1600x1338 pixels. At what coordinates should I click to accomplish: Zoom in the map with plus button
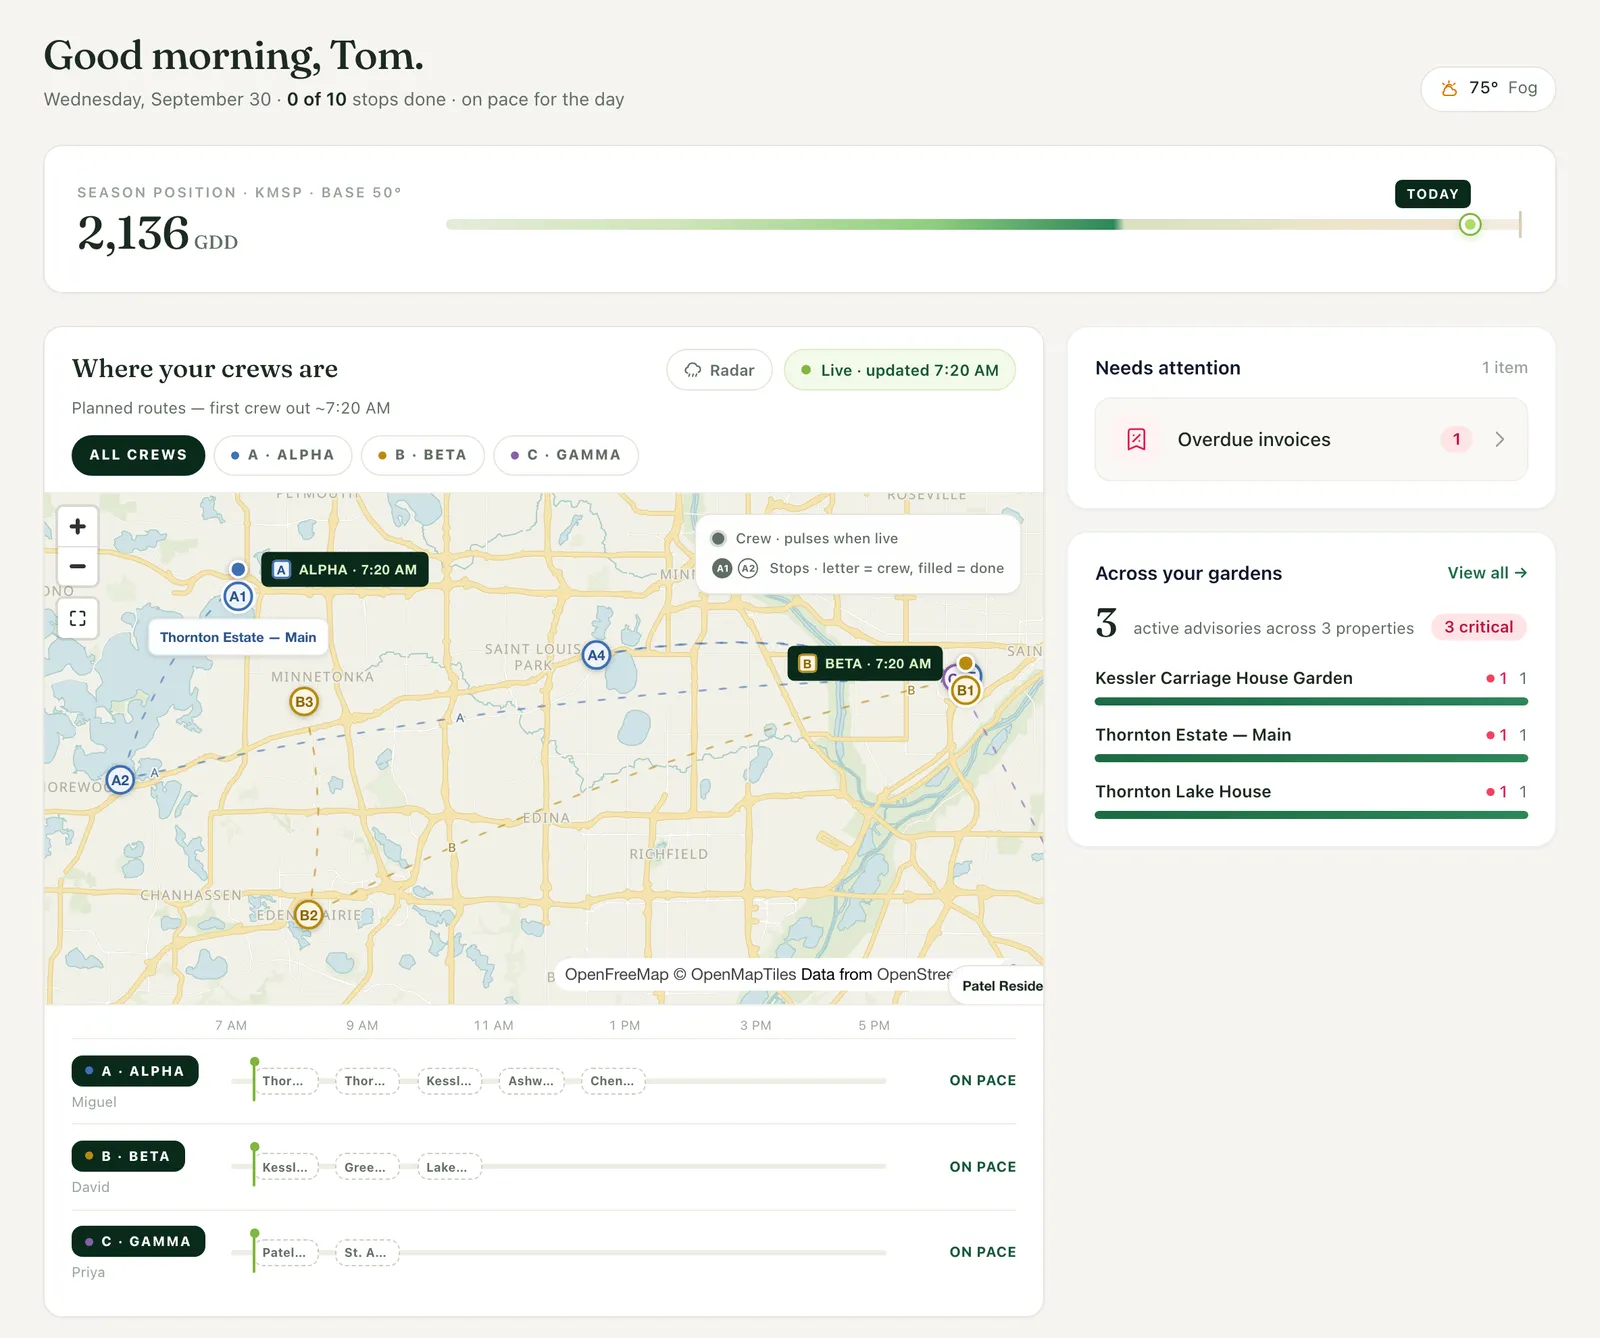click(78, 527)
